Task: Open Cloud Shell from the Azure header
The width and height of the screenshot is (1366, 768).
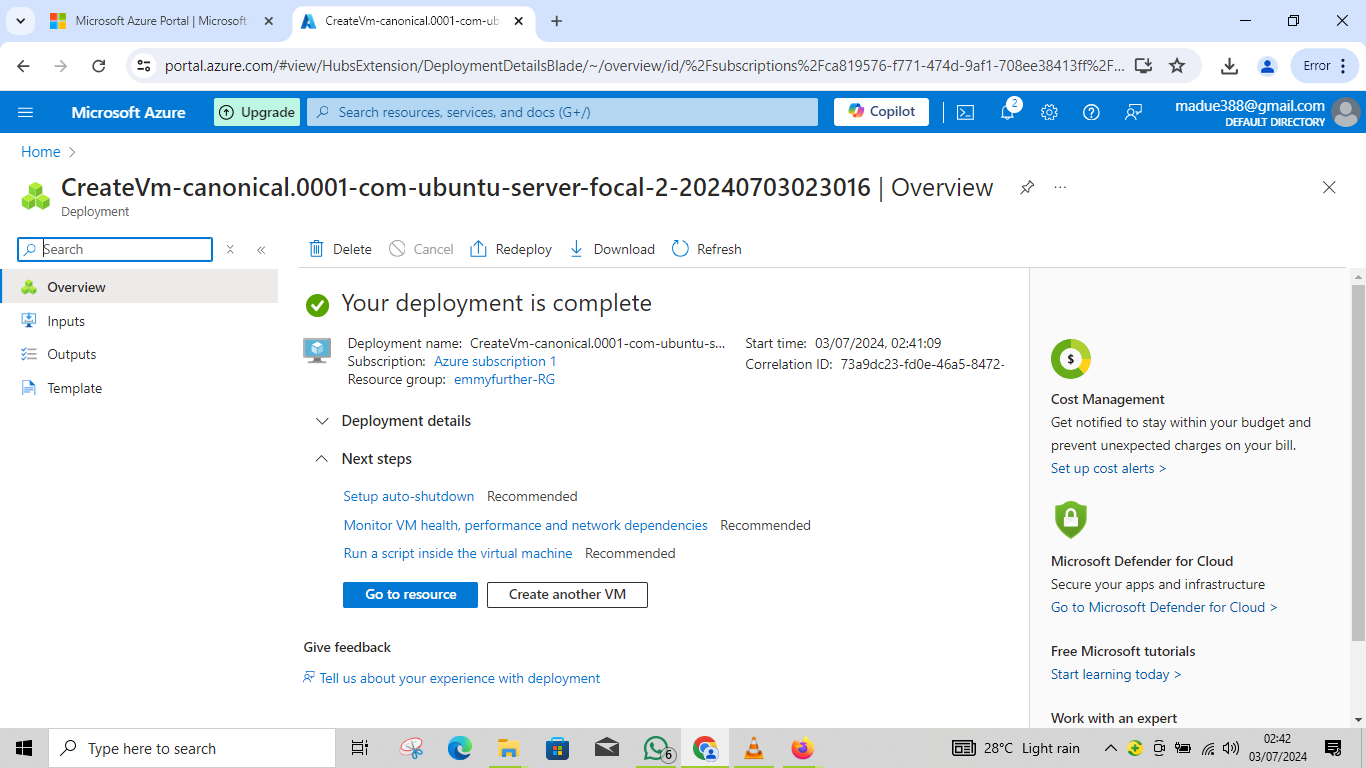Action: click(965, 112)
